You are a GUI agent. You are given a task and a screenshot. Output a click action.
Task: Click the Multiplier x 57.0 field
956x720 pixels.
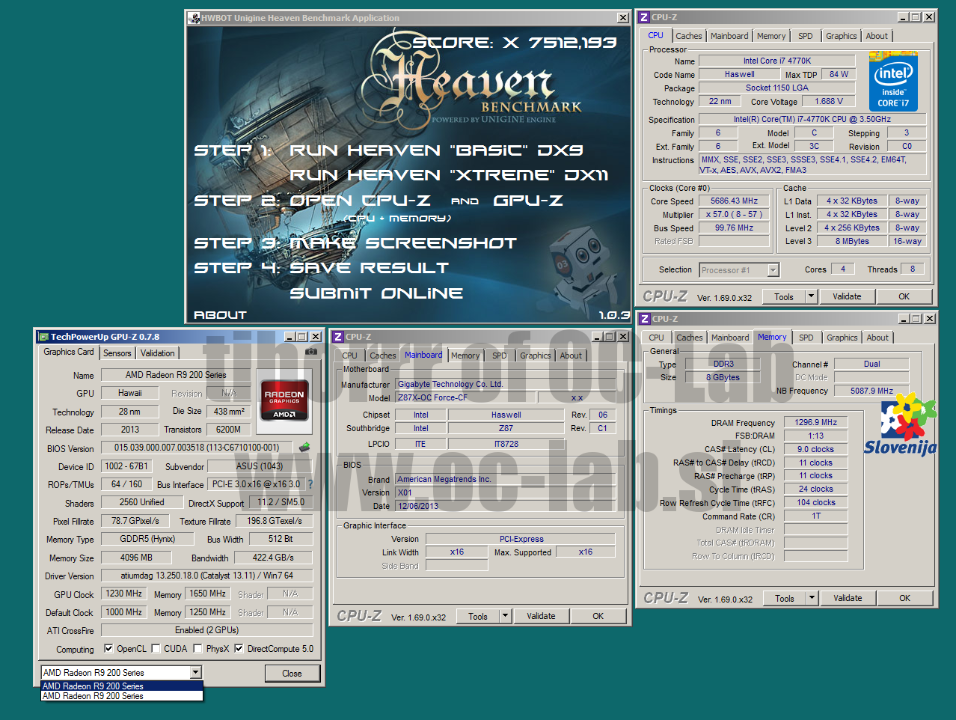pos(734,215)
